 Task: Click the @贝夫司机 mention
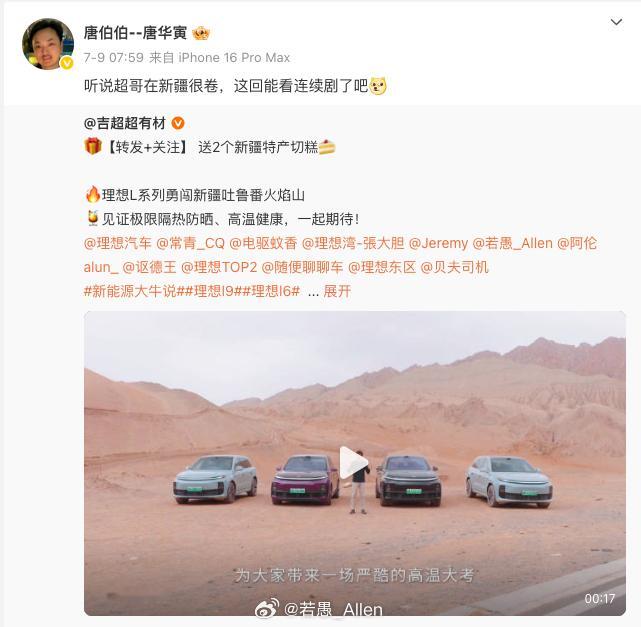tap(454, 267)
